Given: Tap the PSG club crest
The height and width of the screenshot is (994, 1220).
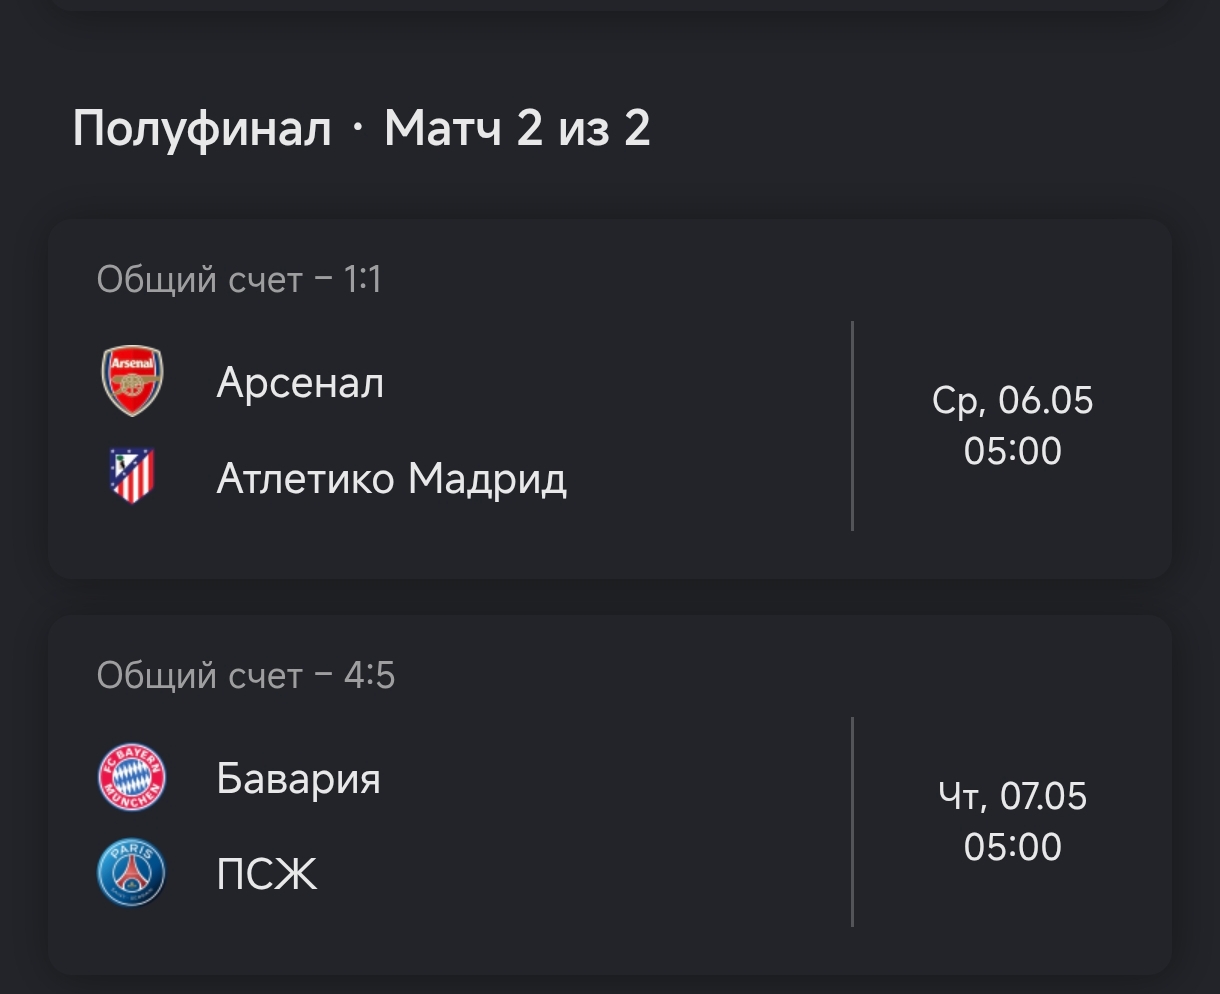Looking at the screenshot, I should click(x=132, y=872).
